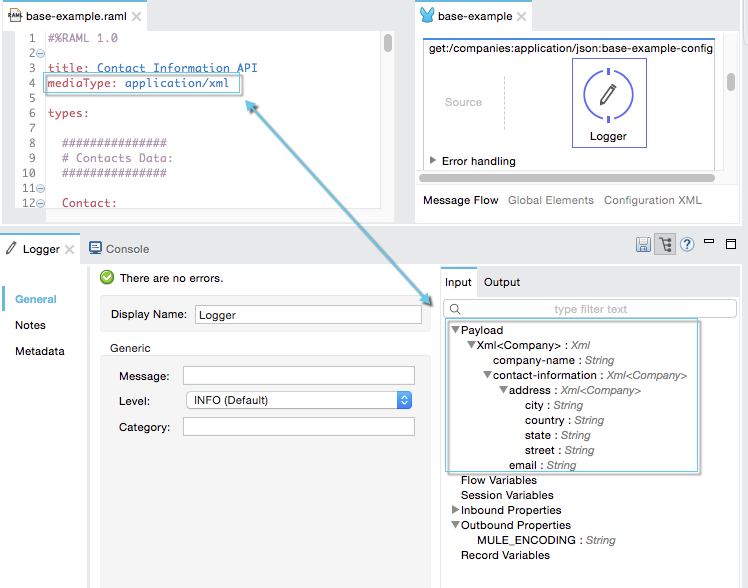Collapse the fold marker at line 2
748x588 pixels.
(x=41, y=53)
